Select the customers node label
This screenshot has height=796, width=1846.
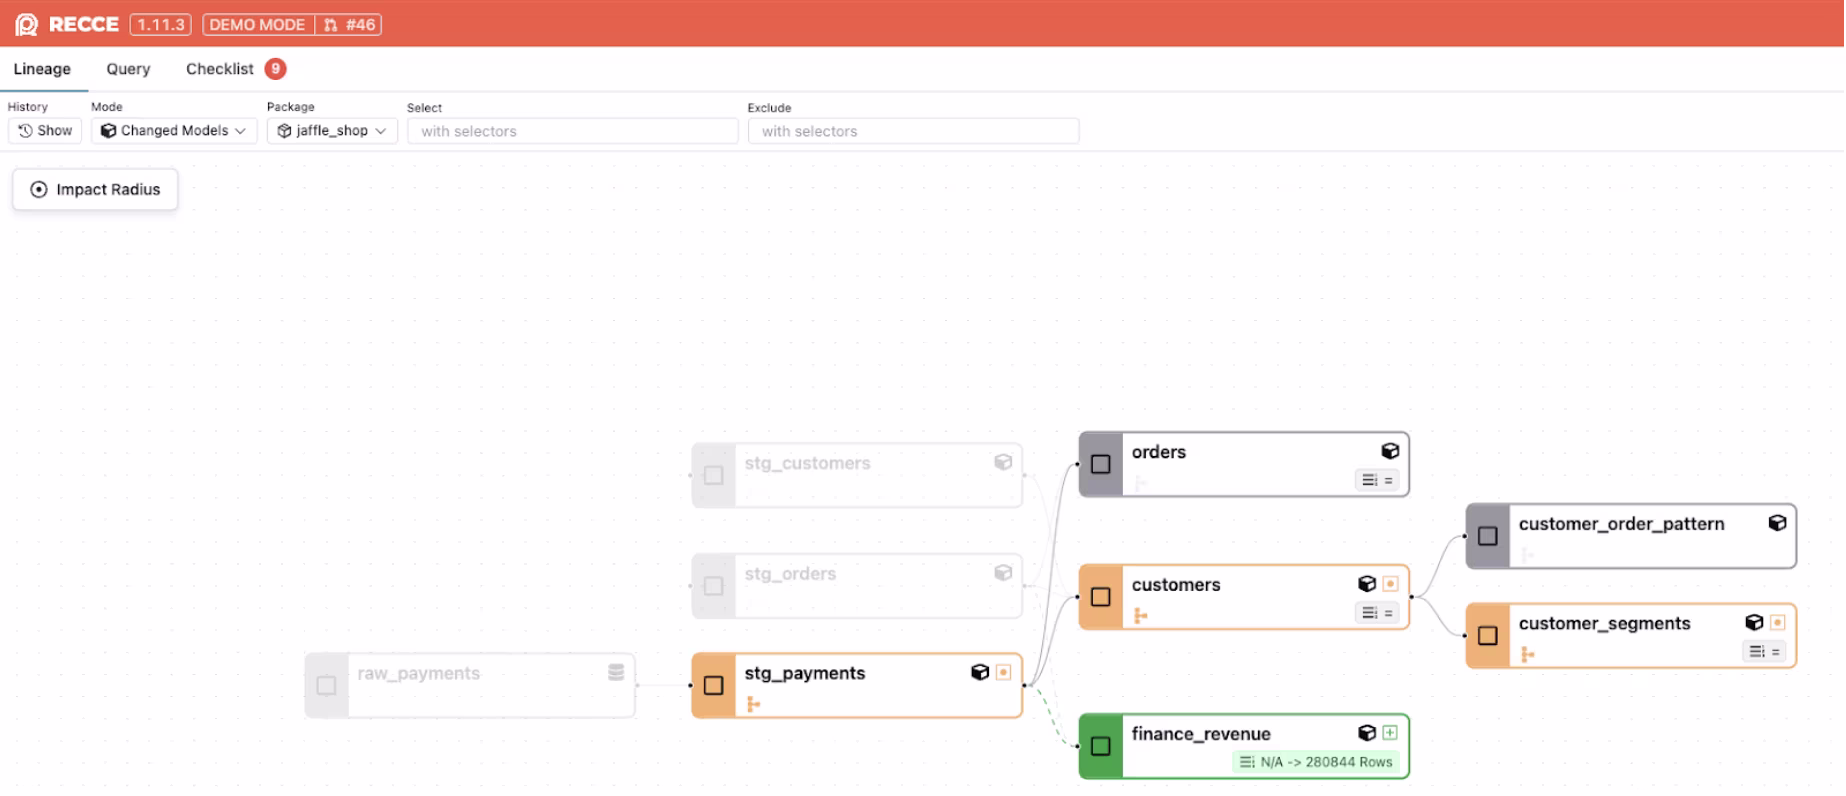[x=1176, y=585]
